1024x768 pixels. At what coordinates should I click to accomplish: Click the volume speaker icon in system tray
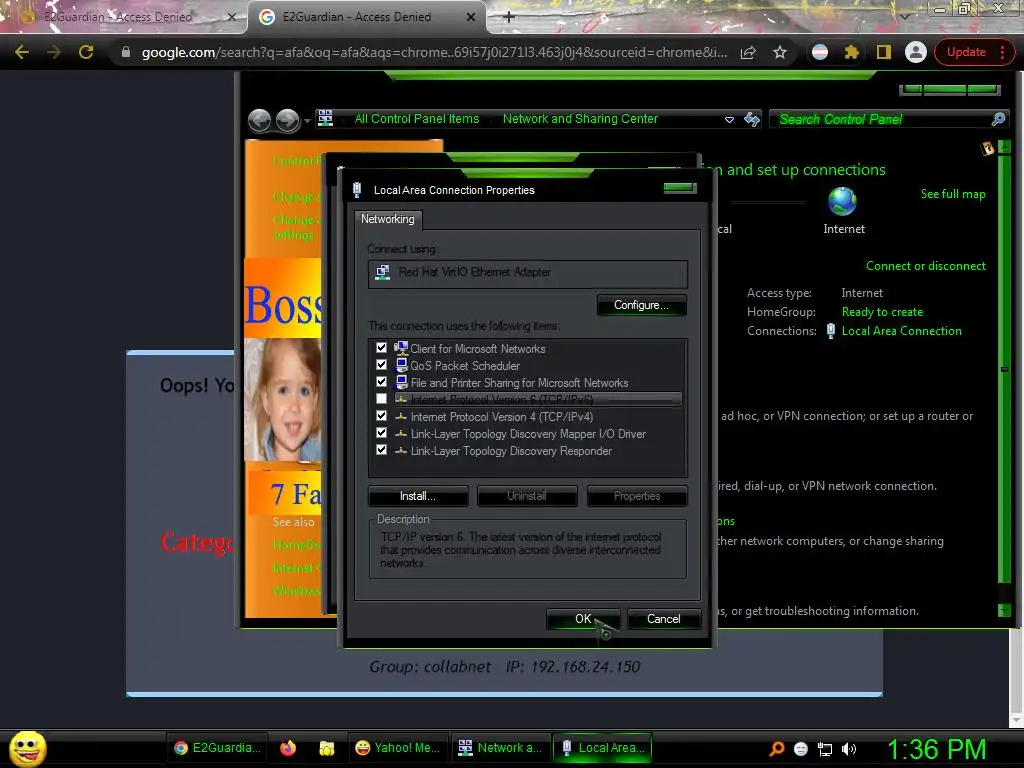tap(849, 749)
